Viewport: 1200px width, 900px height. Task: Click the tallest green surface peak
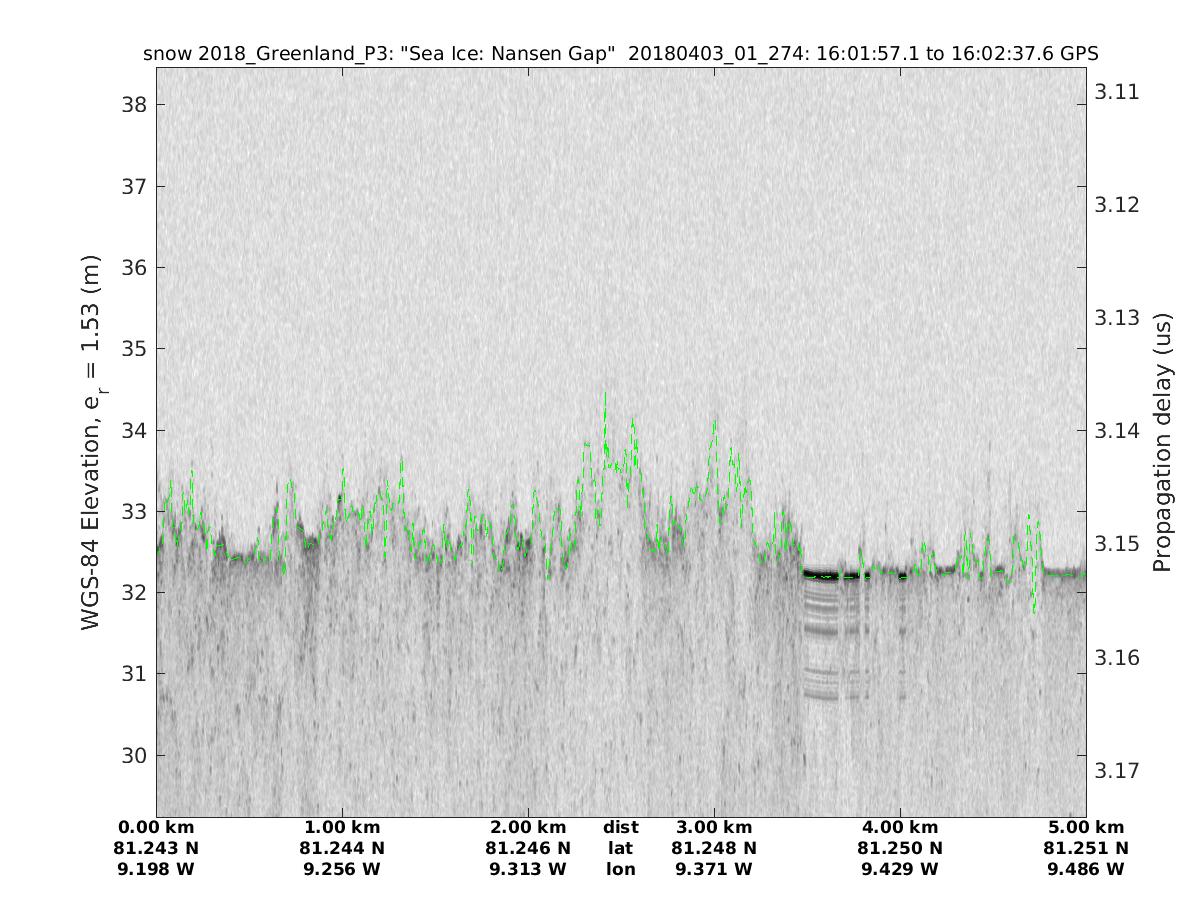pyautogui.click(x=604, y=394)
